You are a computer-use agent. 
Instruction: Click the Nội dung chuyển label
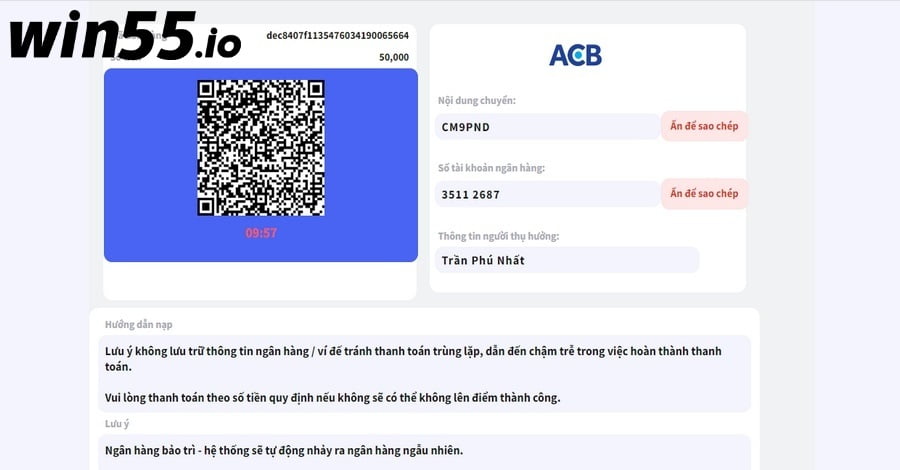pyautogui.click(x=477, y=100)
